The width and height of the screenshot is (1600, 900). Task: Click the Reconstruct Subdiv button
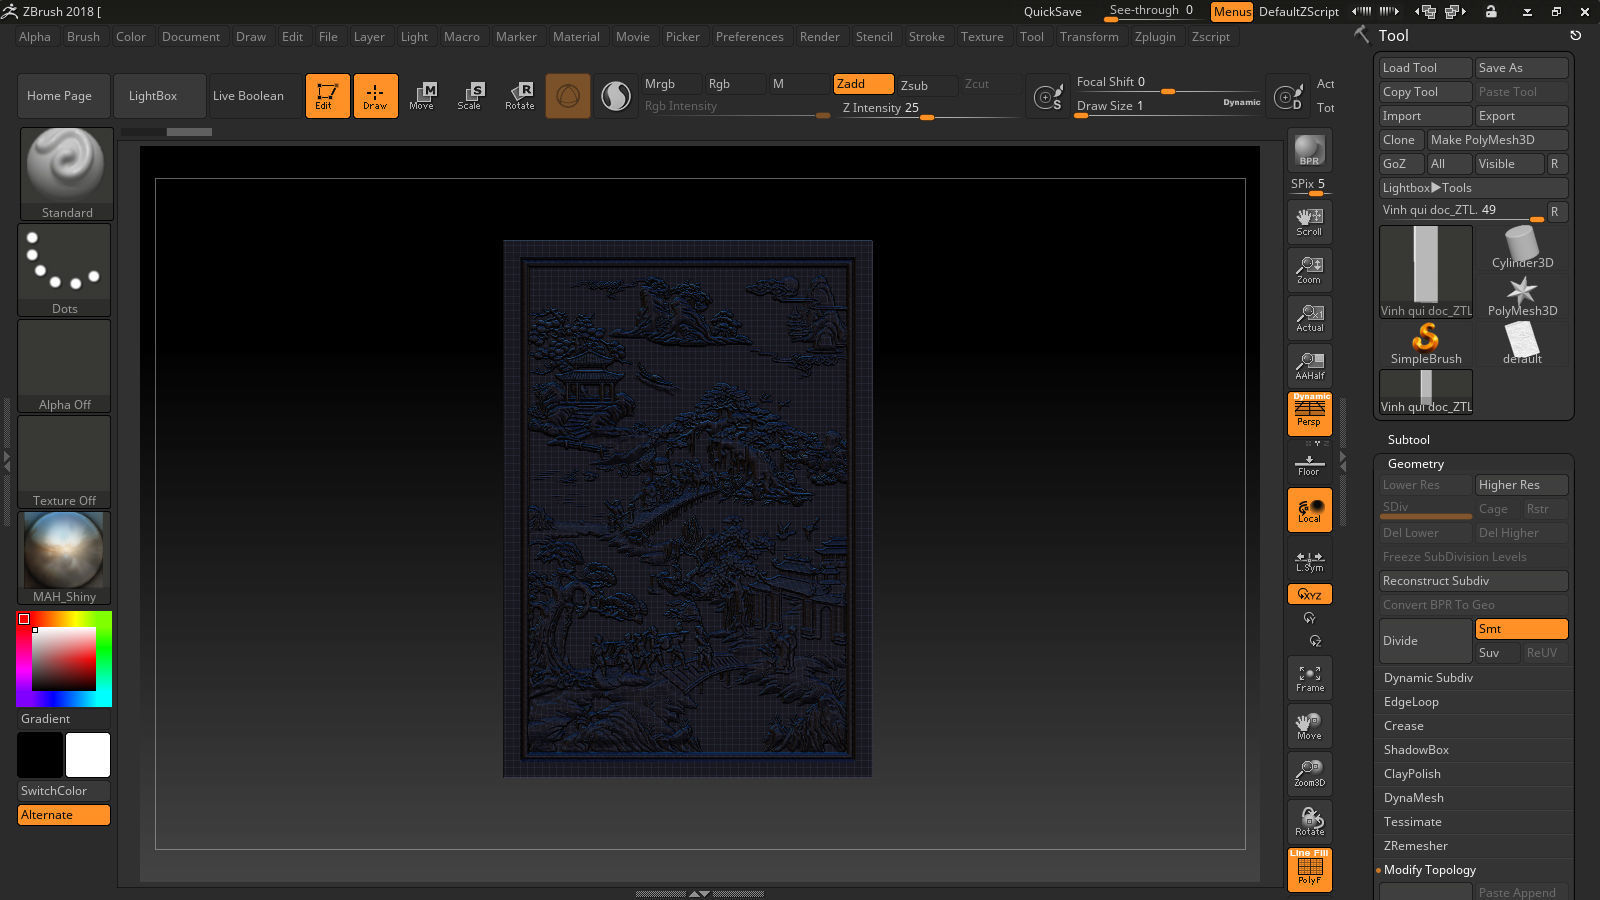[1473, 581]
